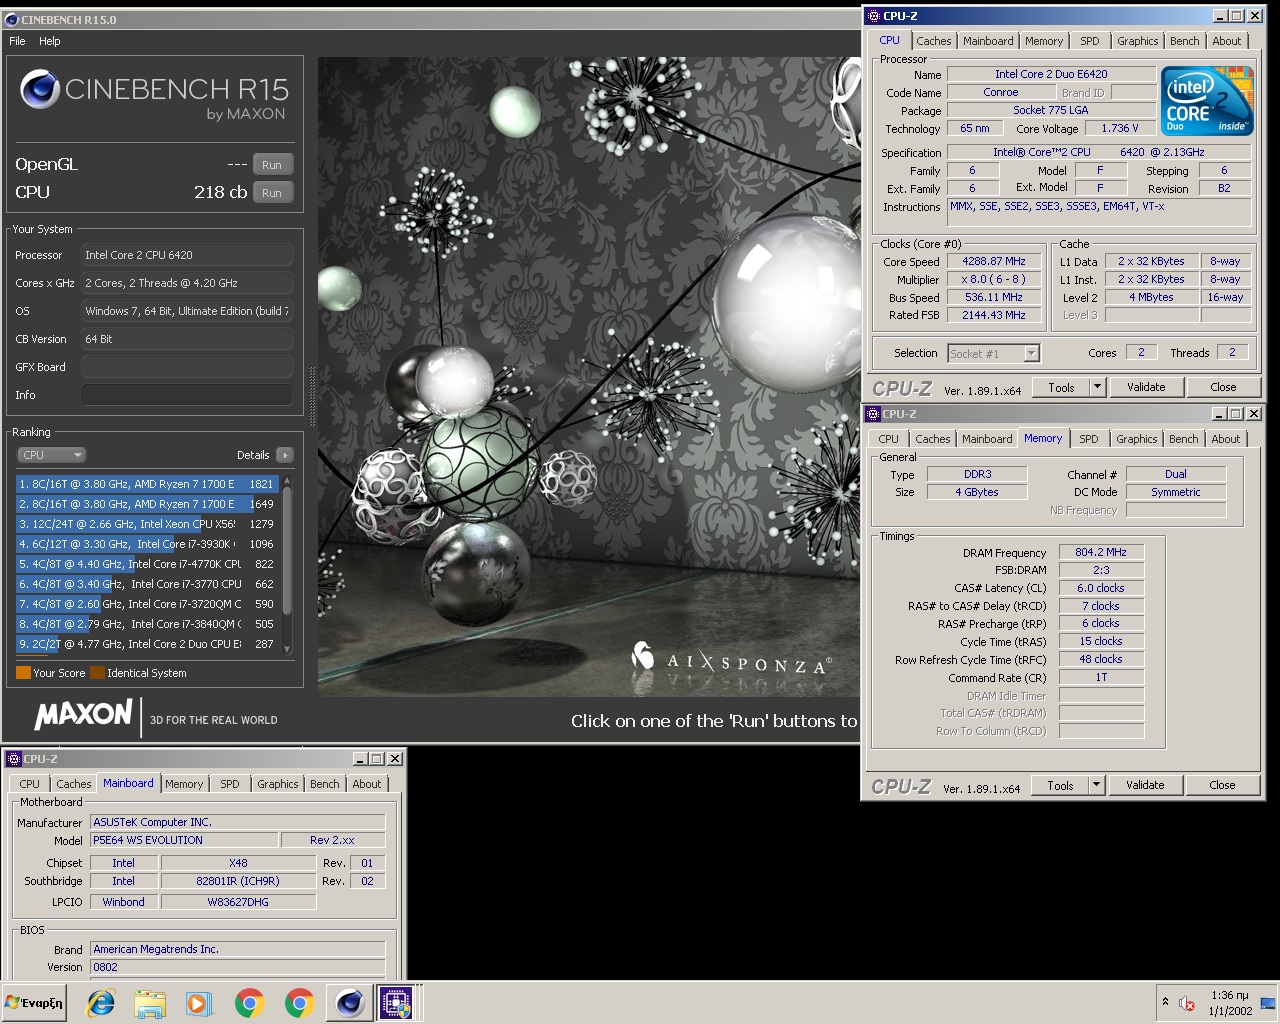Image resolution: width=1280 pixels, height=1024 pixels.
Task: Open Mainboard tab in top CPU-Z window
Action: (x=988, y=41)
